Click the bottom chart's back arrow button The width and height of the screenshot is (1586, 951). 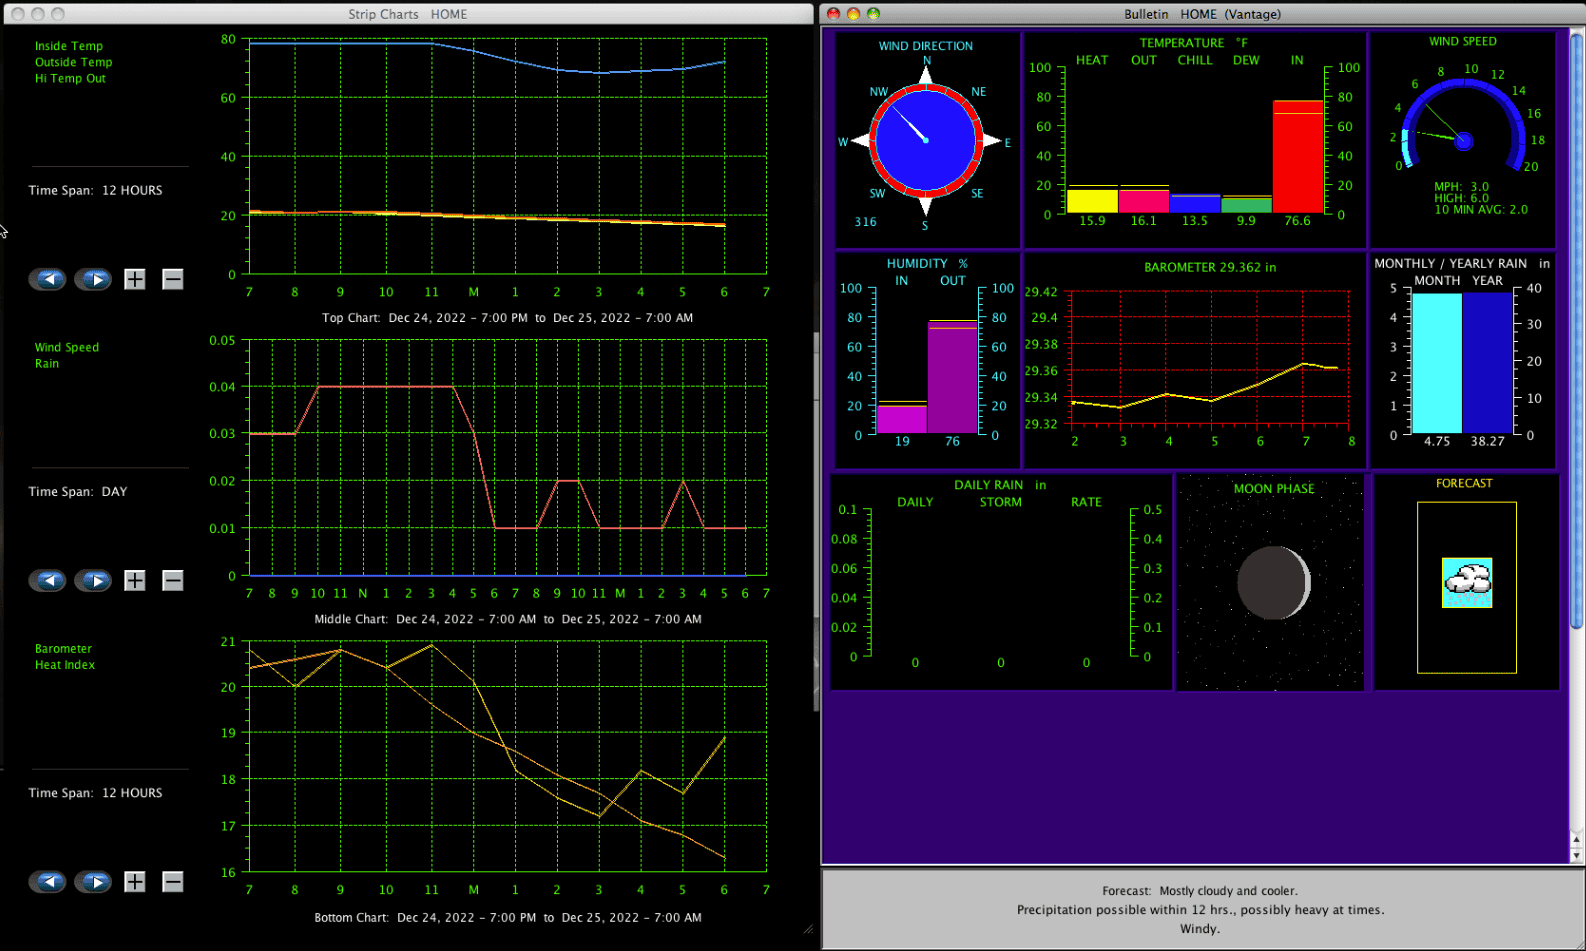(48, 881)
